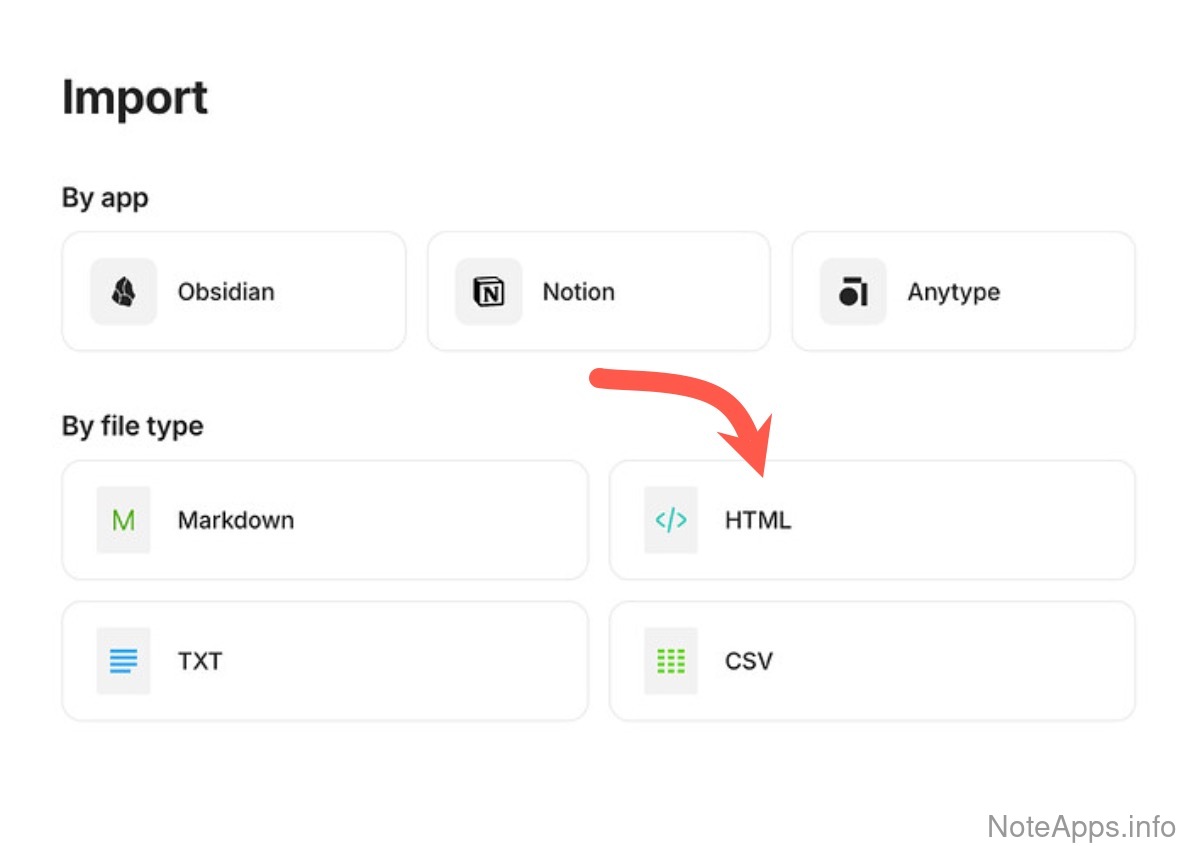Click the "By file type" section heading
This screenshot has width=1178, height=846.
(x=133, y=426)
